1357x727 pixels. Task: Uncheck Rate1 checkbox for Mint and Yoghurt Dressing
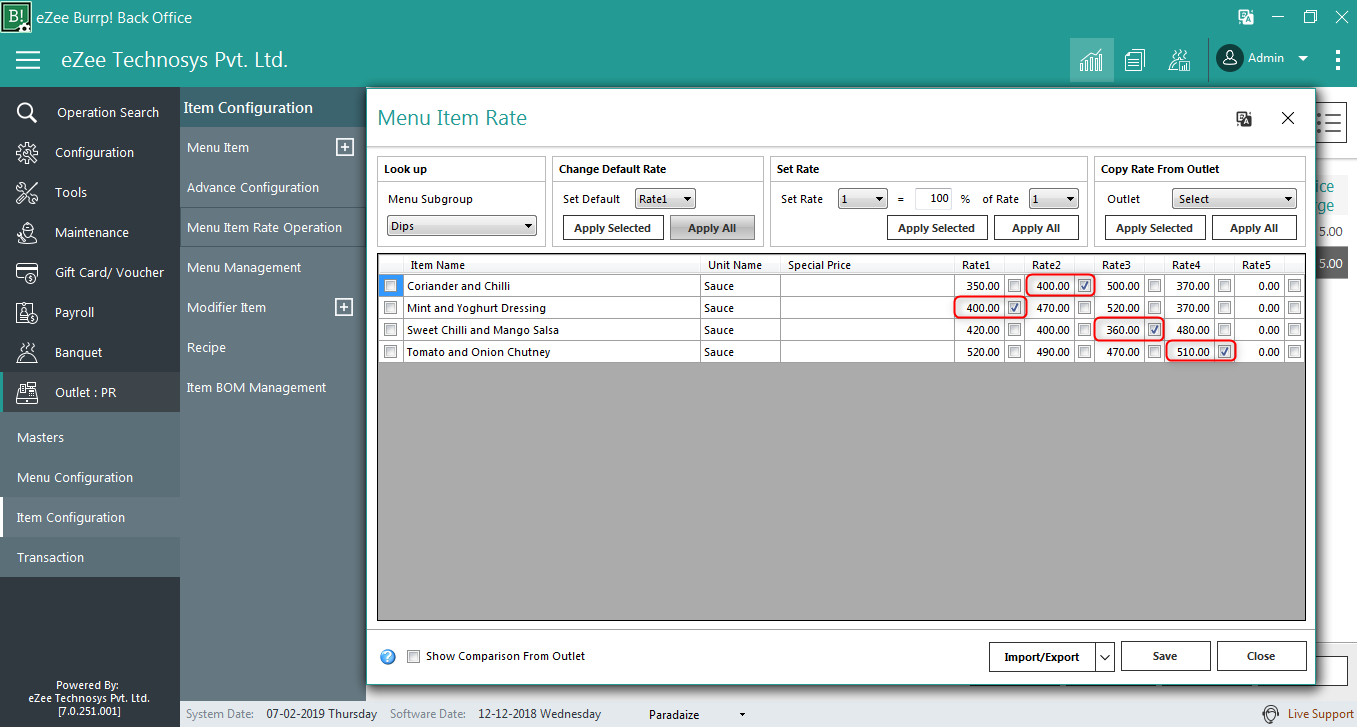1015,308
